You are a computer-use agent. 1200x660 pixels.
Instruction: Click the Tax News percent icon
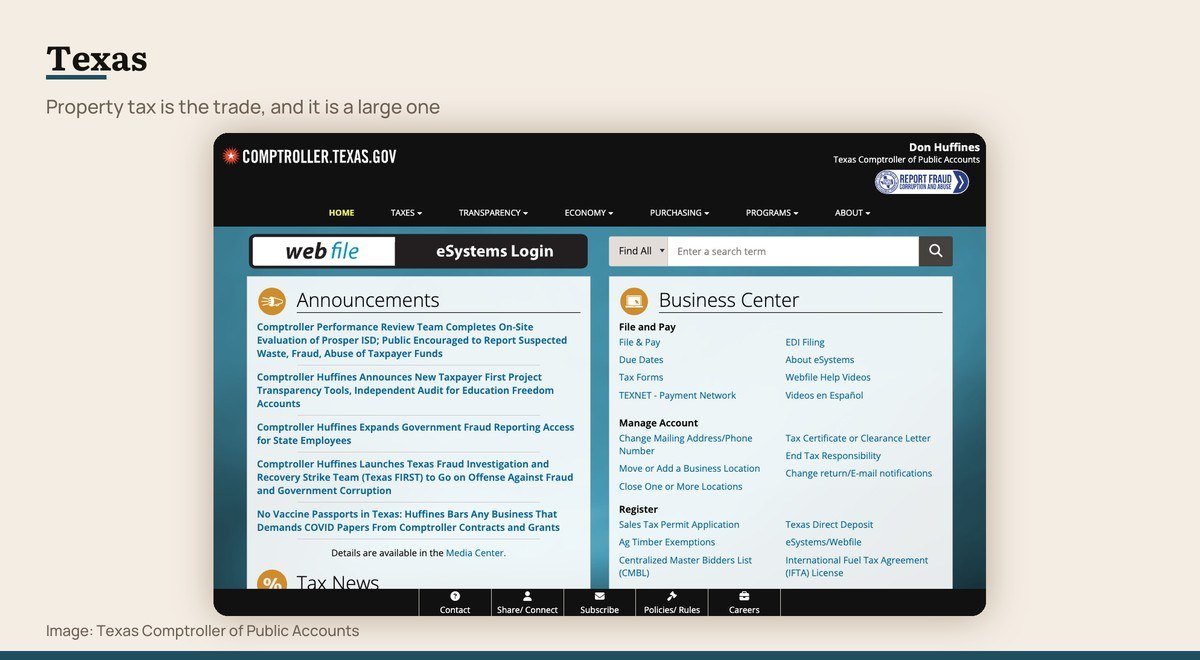pos(272,580)
